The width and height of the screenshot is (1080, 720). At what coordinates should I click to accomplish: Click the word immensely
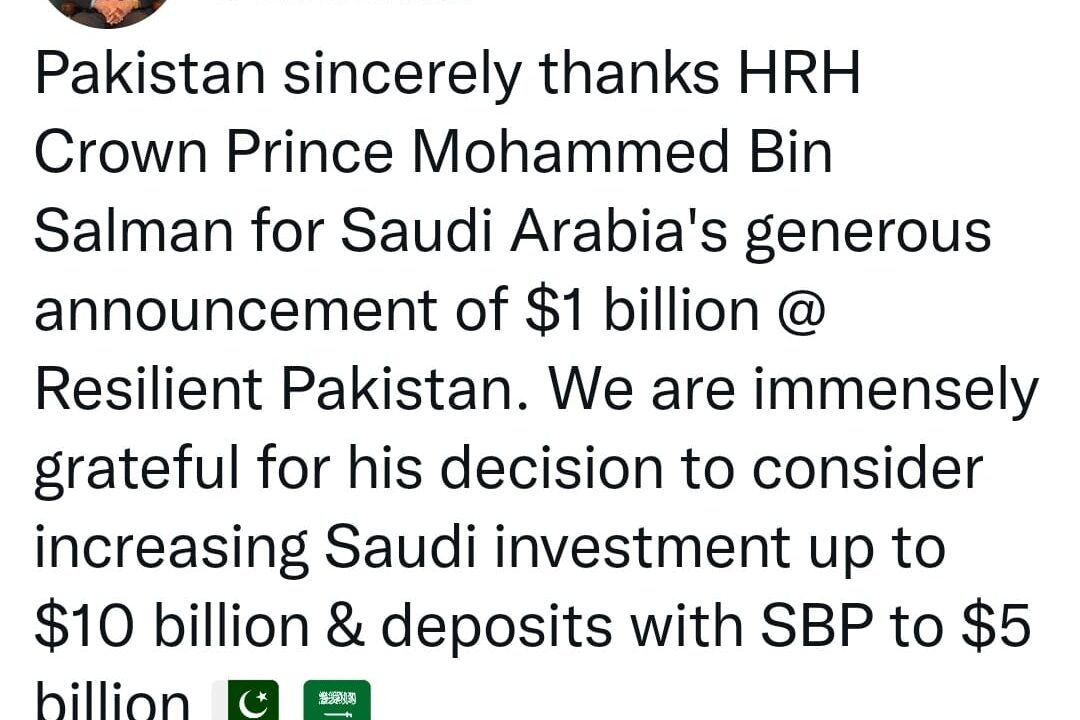[x=896, y=389]
